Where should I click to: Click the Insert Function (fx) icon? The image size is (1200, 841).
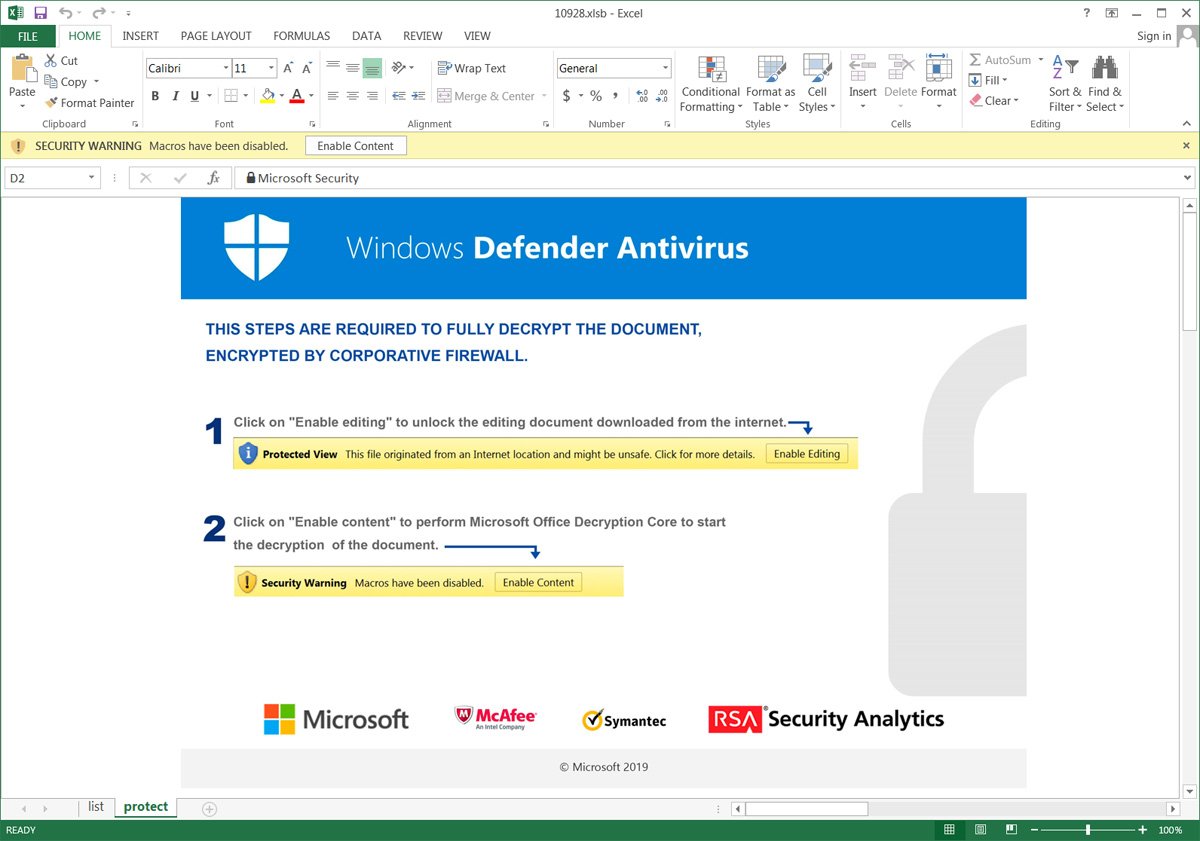click(213, 177)
